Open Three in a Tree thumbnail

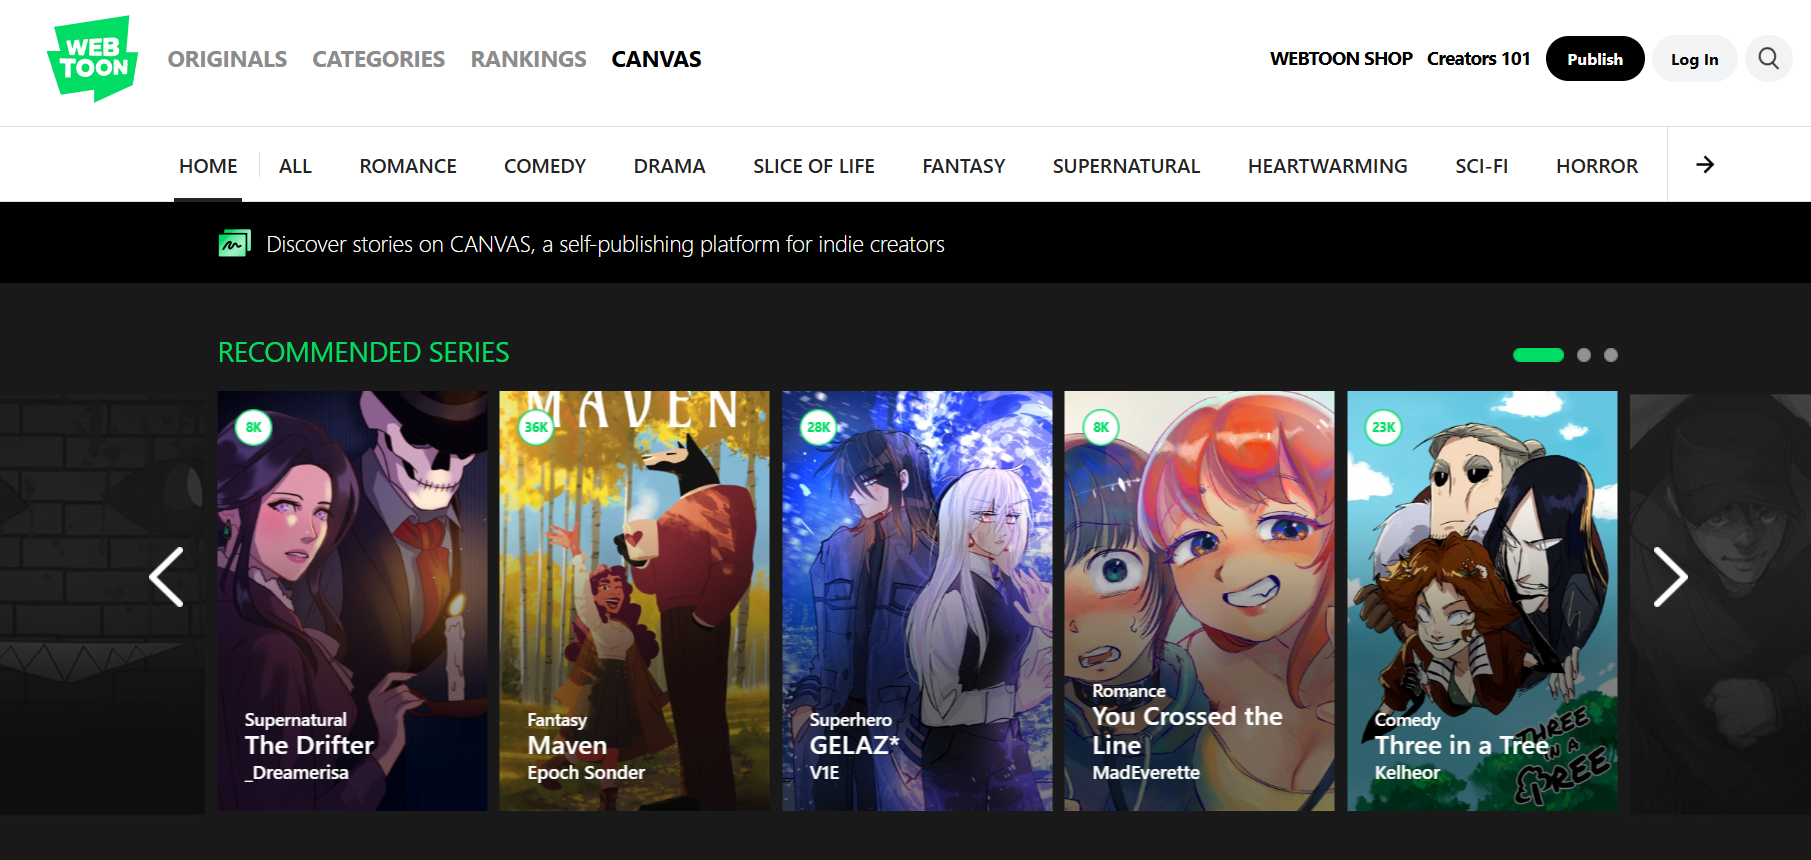point(1482,601)
